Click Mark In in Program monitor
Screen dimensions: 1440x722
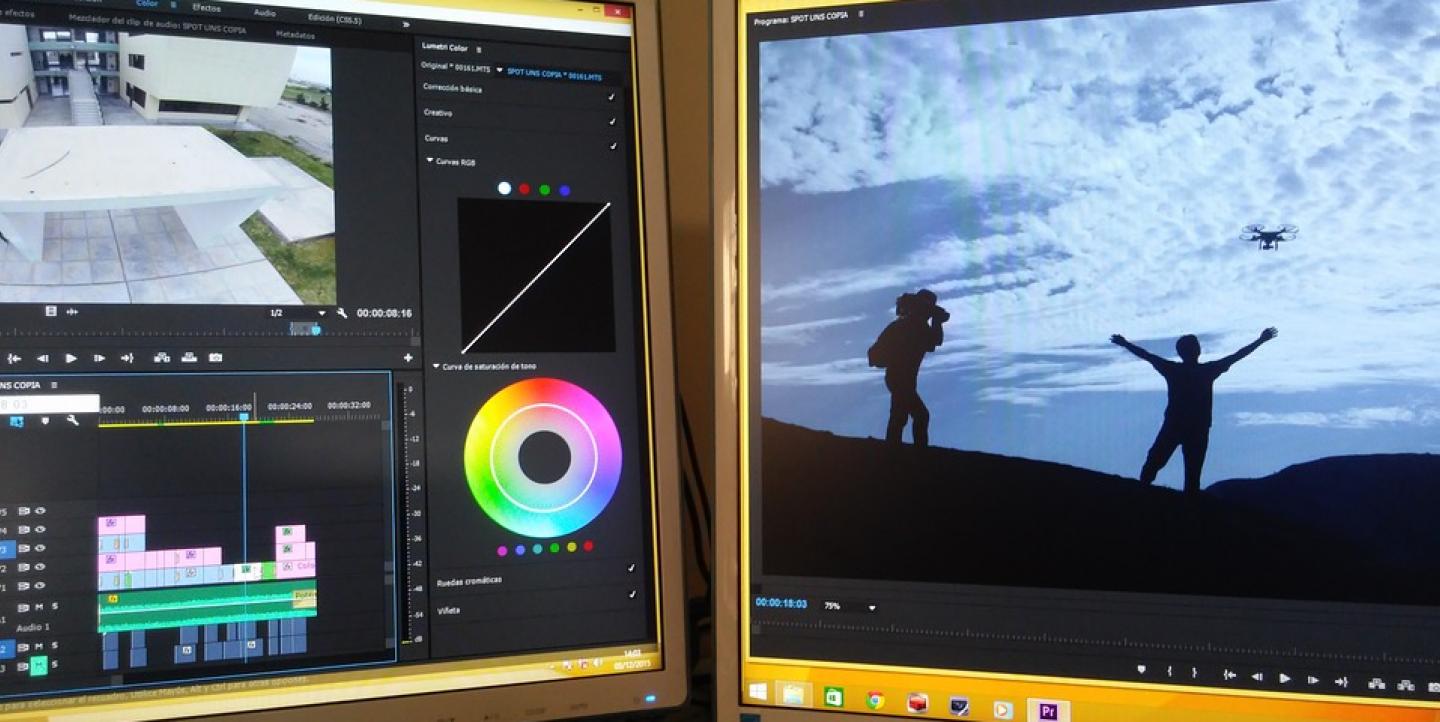pyautogui.click(x=1168, y=672)
